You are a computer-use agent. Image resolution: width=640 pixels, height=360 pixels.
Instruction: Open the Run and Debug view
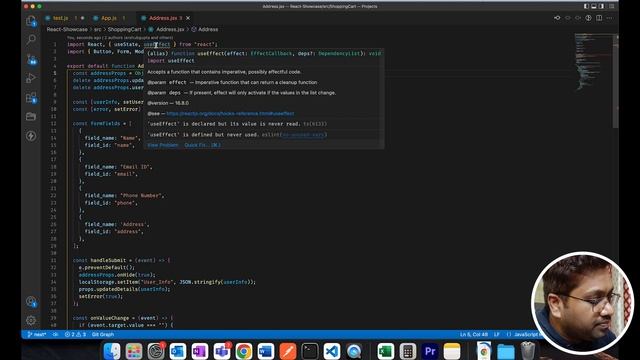31,78
